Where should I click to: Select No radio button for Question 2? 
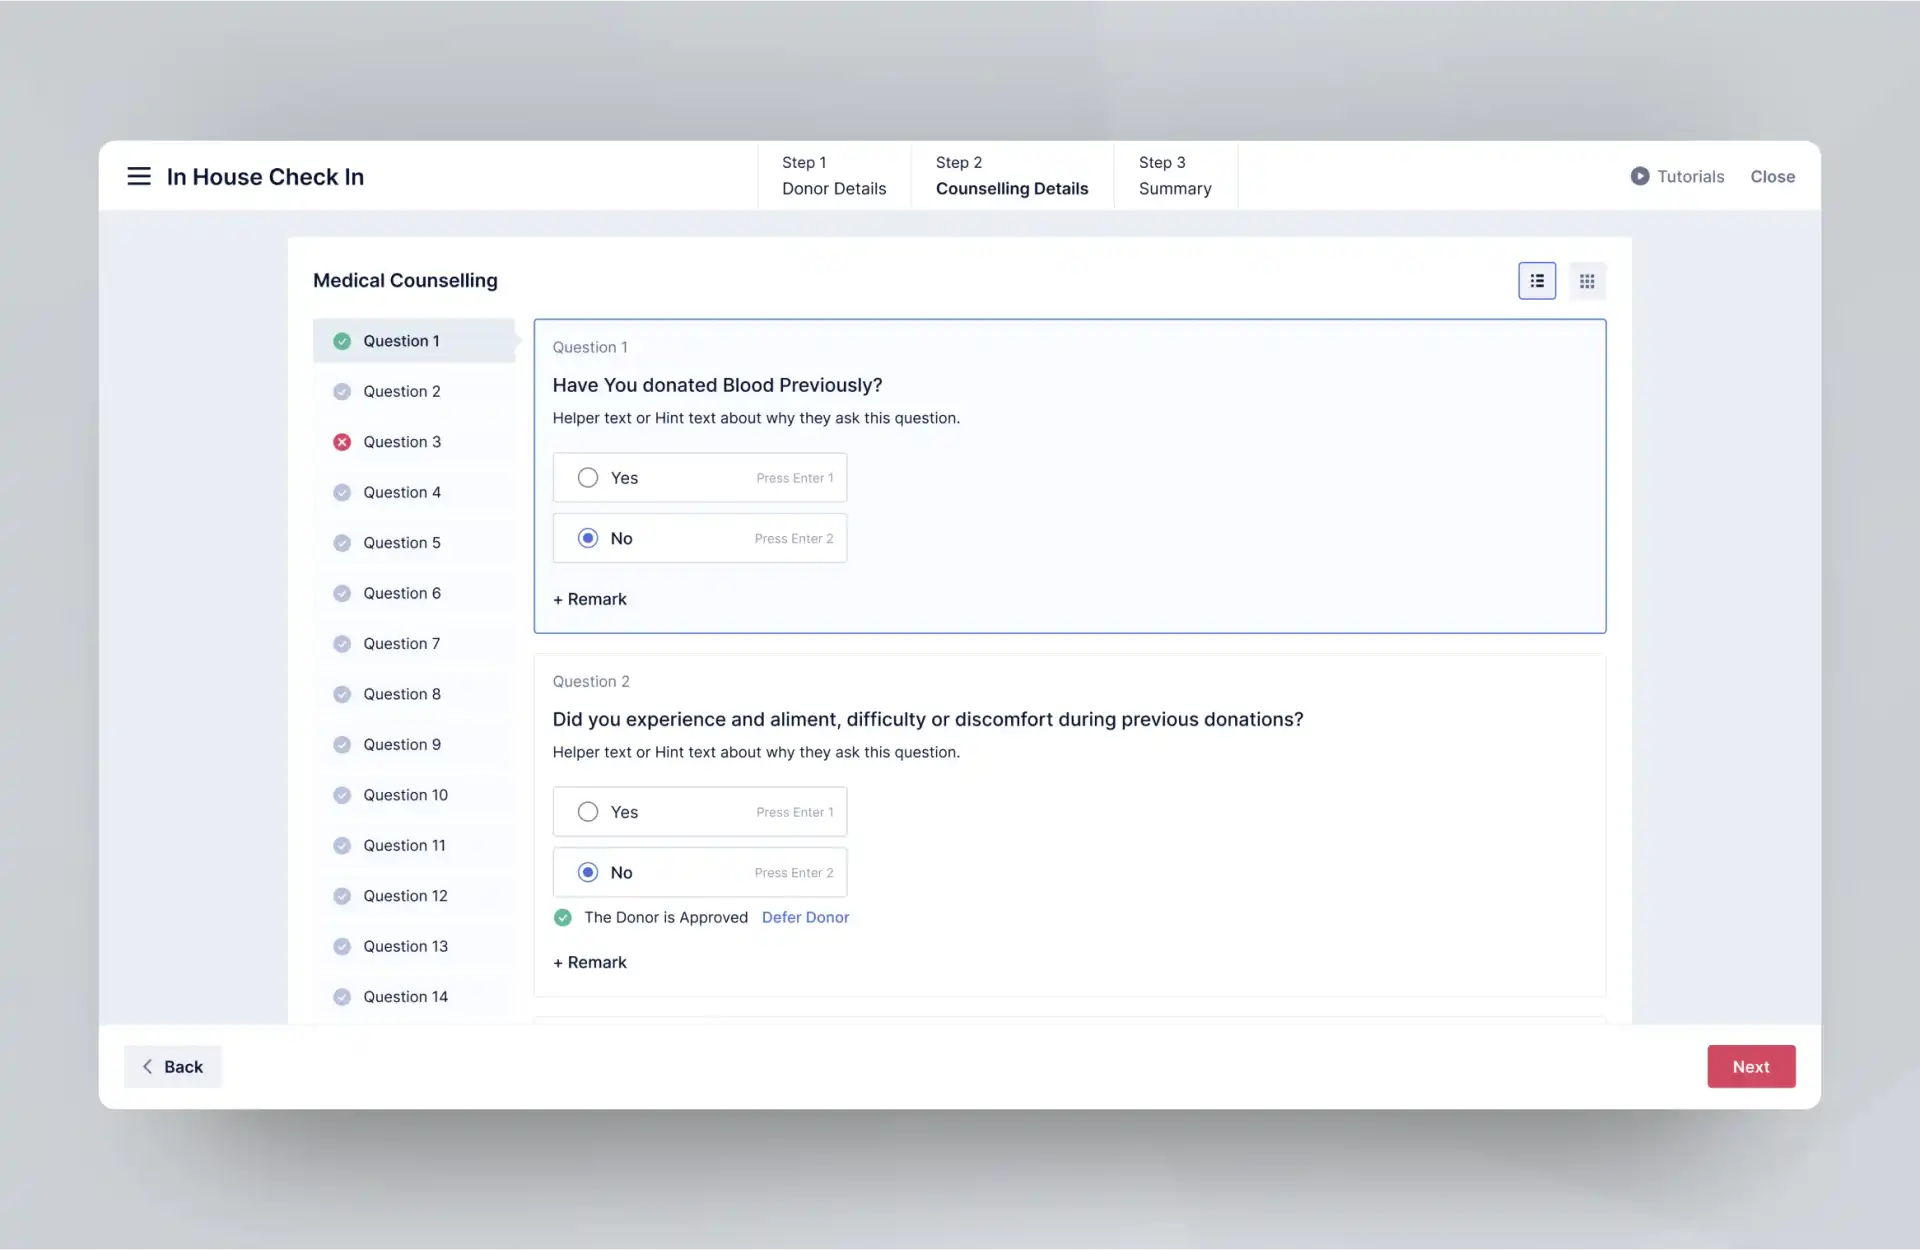(586, 872)
